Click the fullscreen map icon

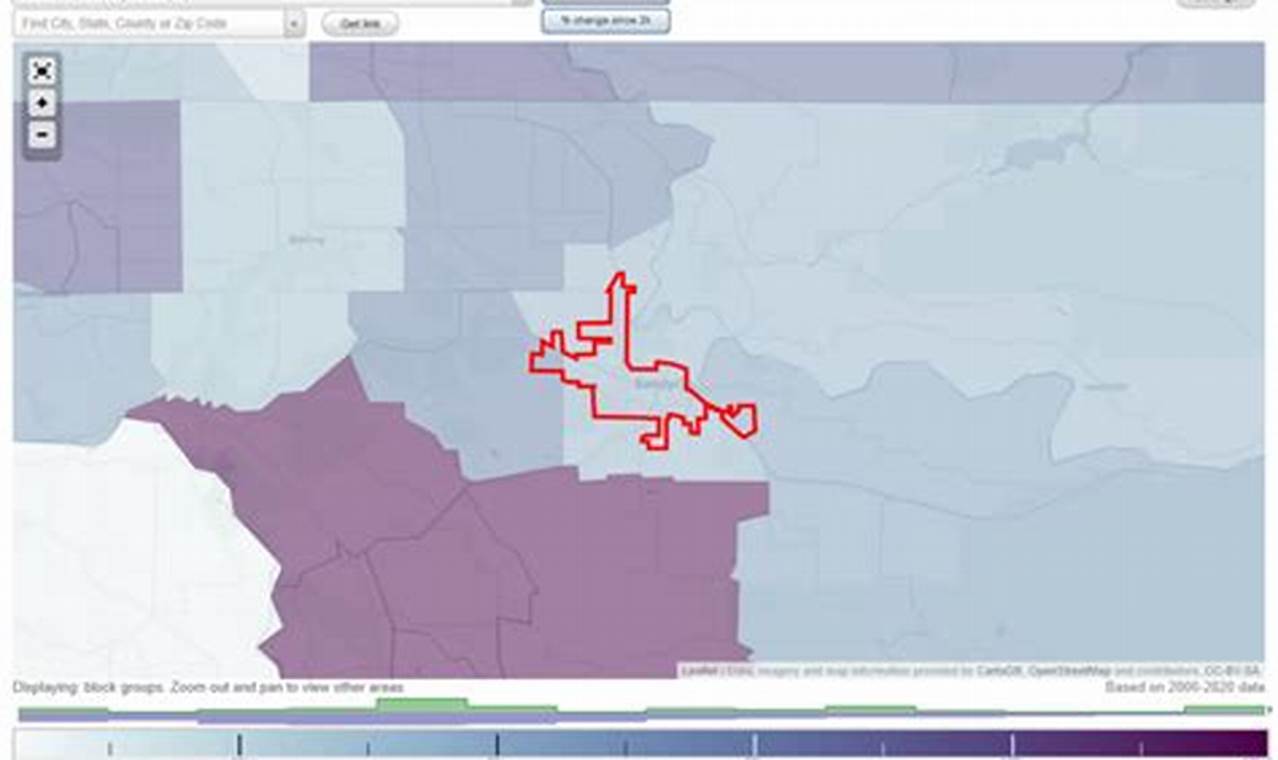tap(42, 71)
